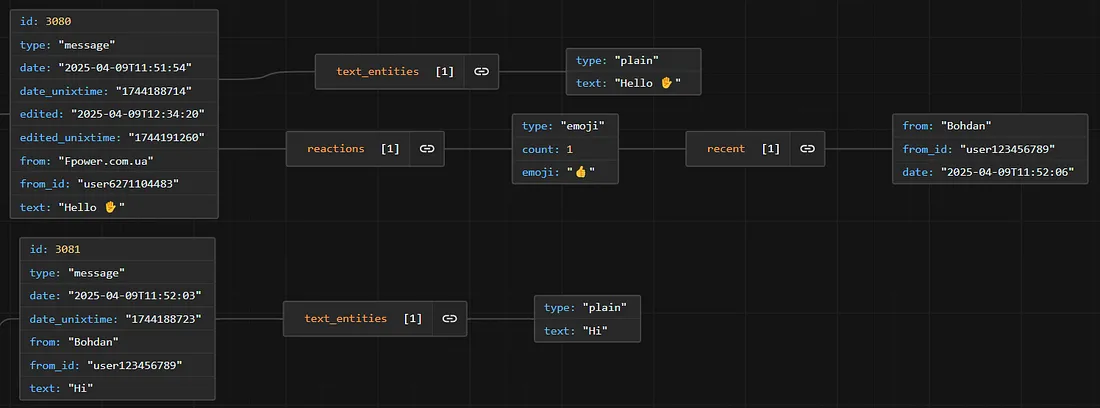This screenshot has height=408, width=1100.
Task: Select from "Fpower.com.ua" row
Action: pos(115,161)
